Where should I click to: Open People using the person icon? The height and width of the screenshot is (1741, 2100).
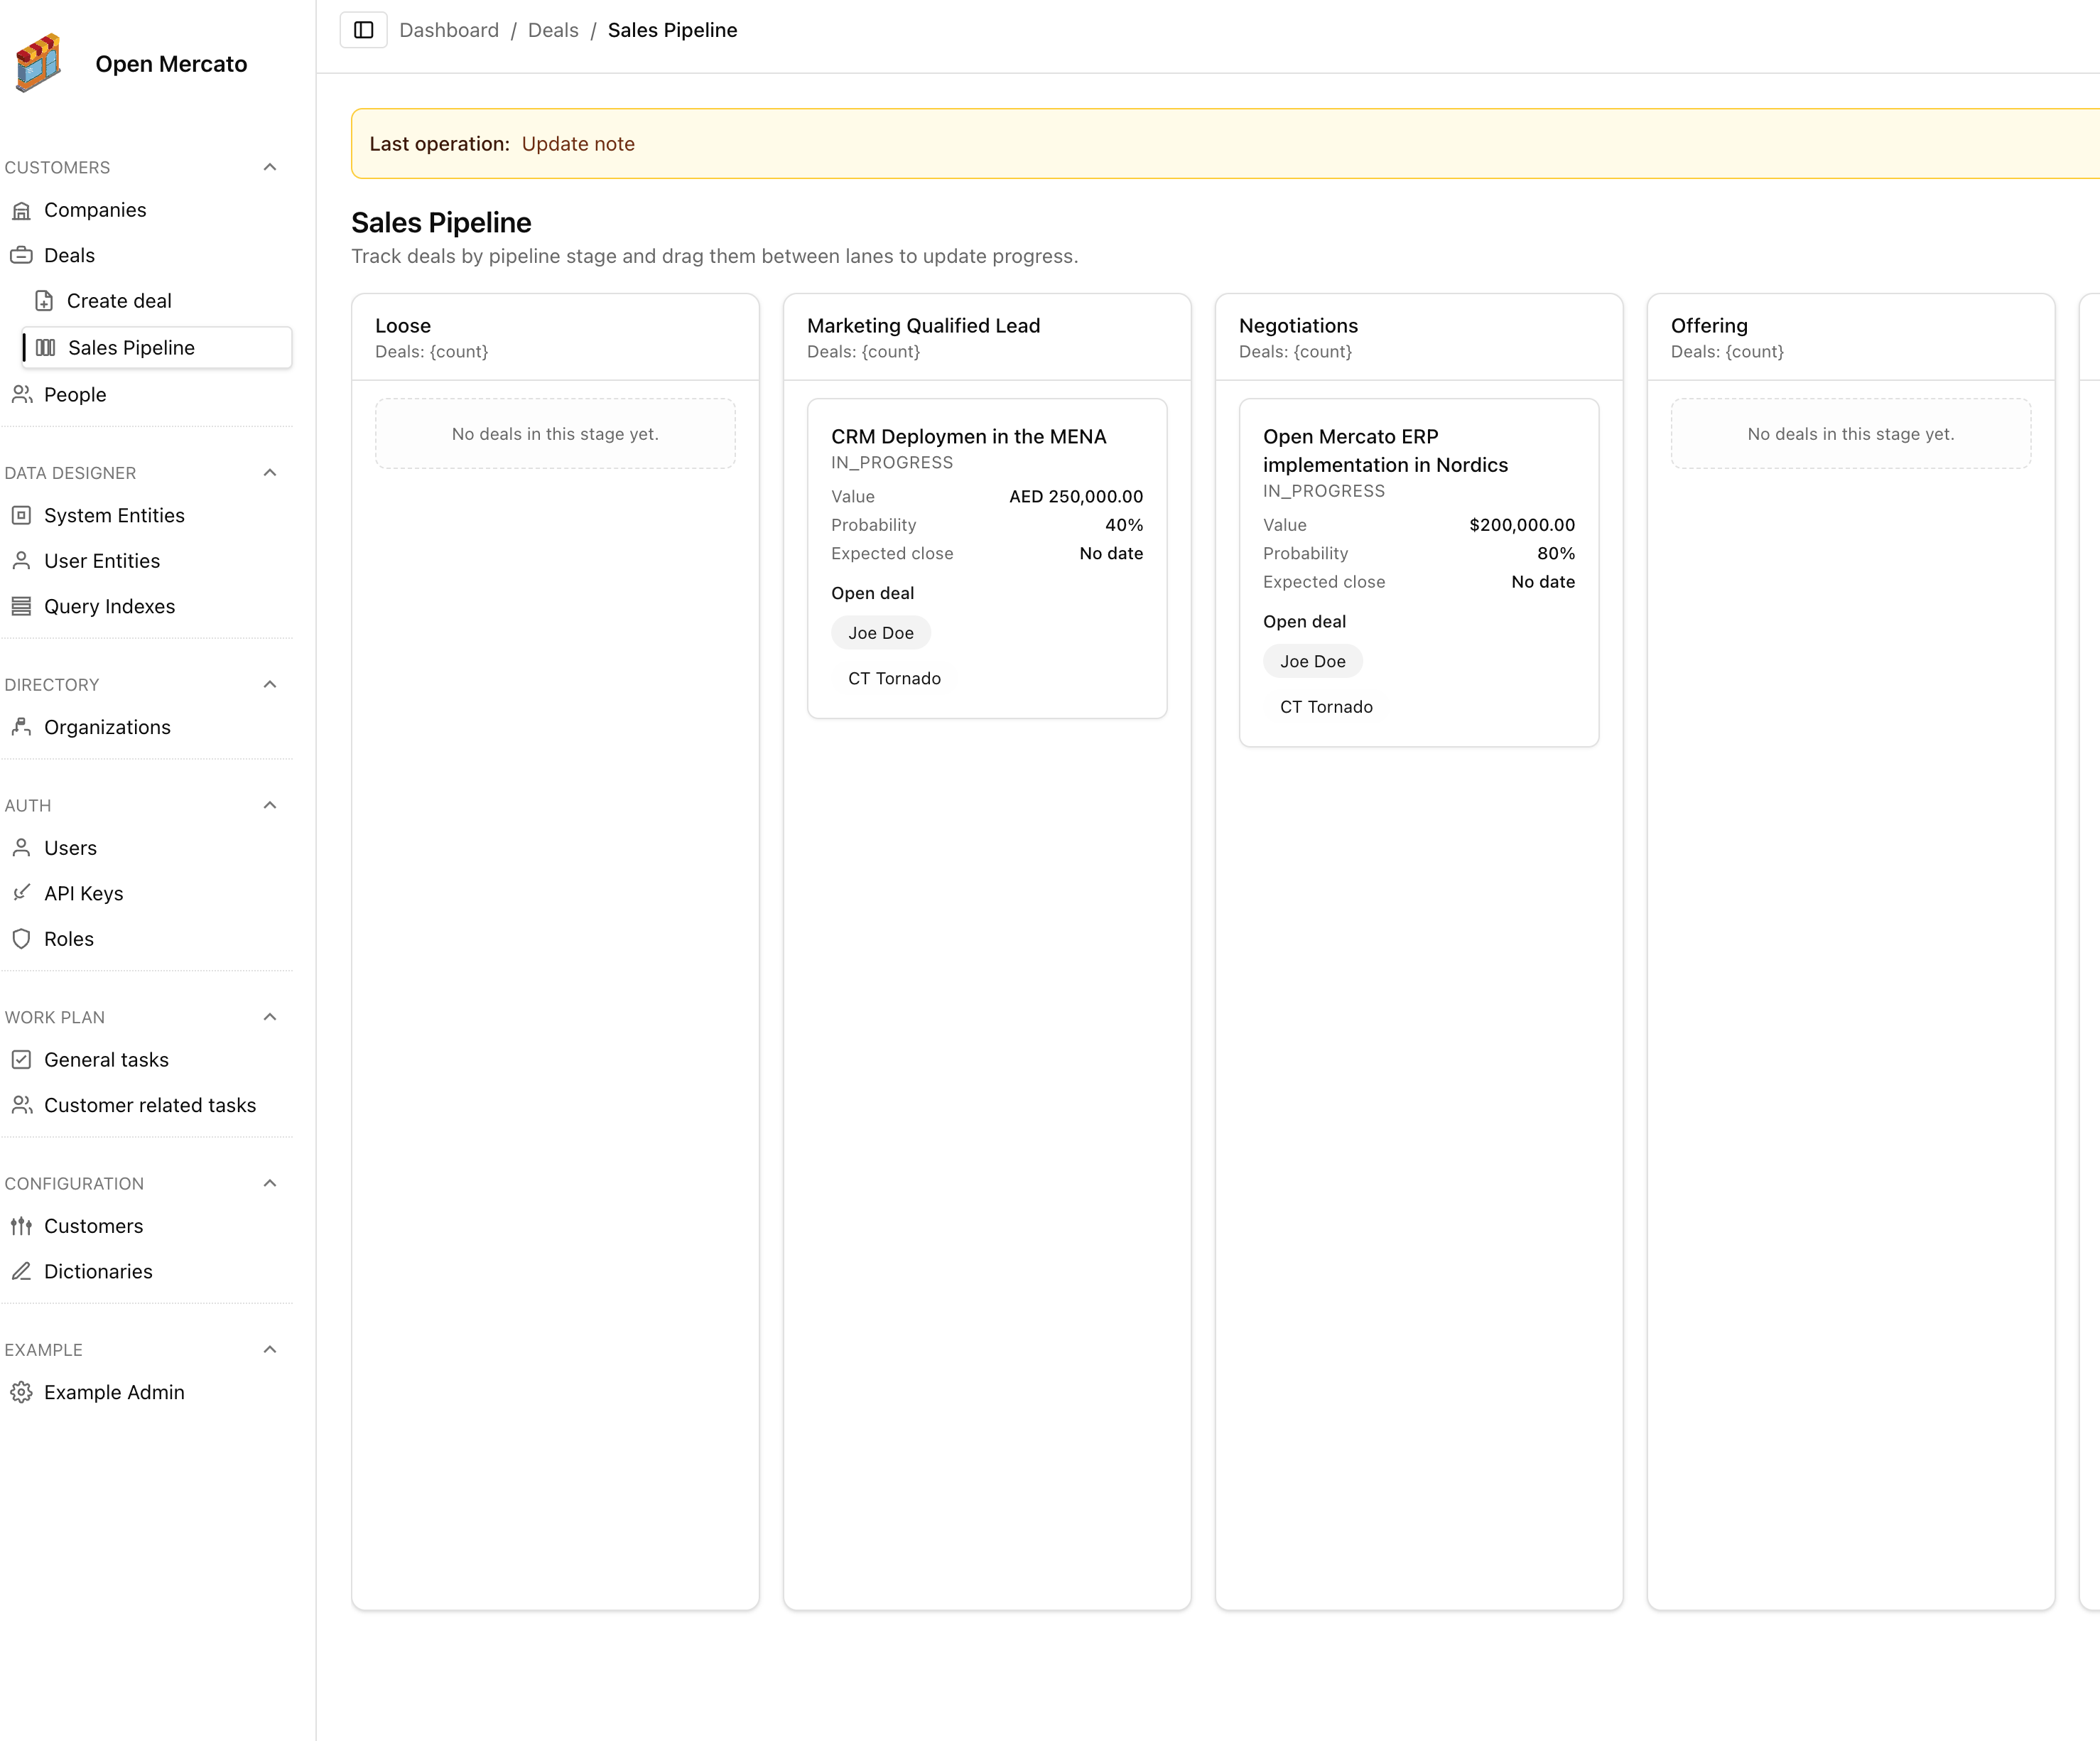click(x=22, y=394)
